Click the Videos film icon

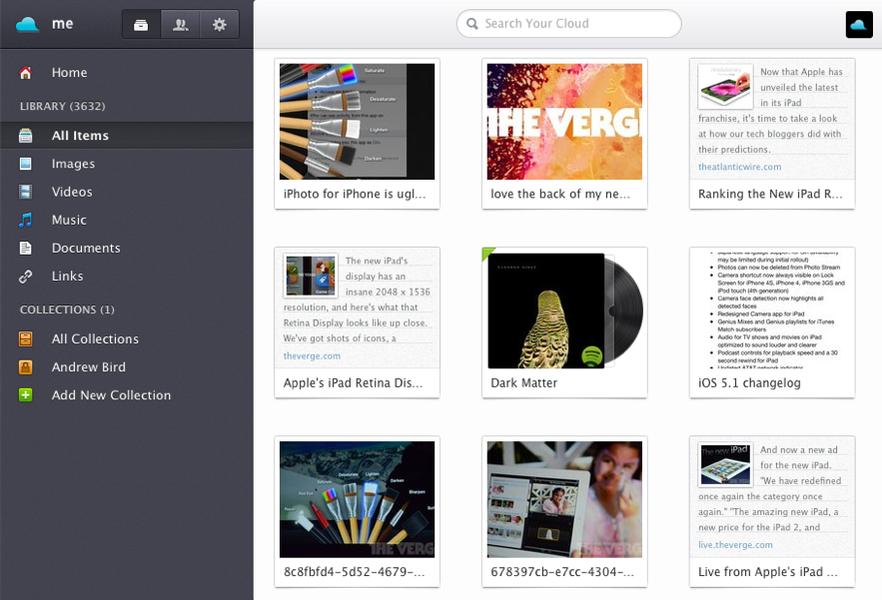(25, 192)
